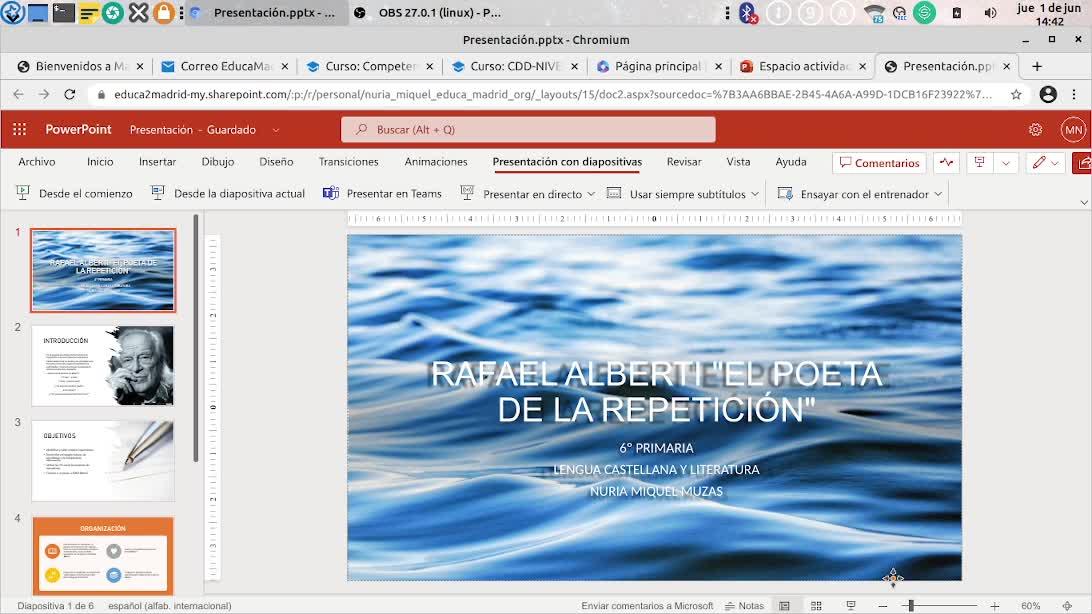Image resolution: width=1092 pixels, height=614 pixels.
Task: Open the Ayuda tab
Action: pyautogui.click(x=791, y=162)
